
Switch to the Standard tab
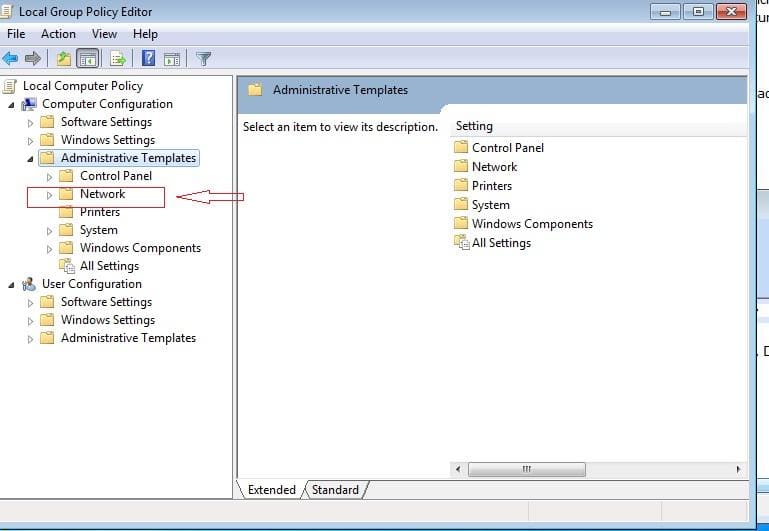point(335,490)
